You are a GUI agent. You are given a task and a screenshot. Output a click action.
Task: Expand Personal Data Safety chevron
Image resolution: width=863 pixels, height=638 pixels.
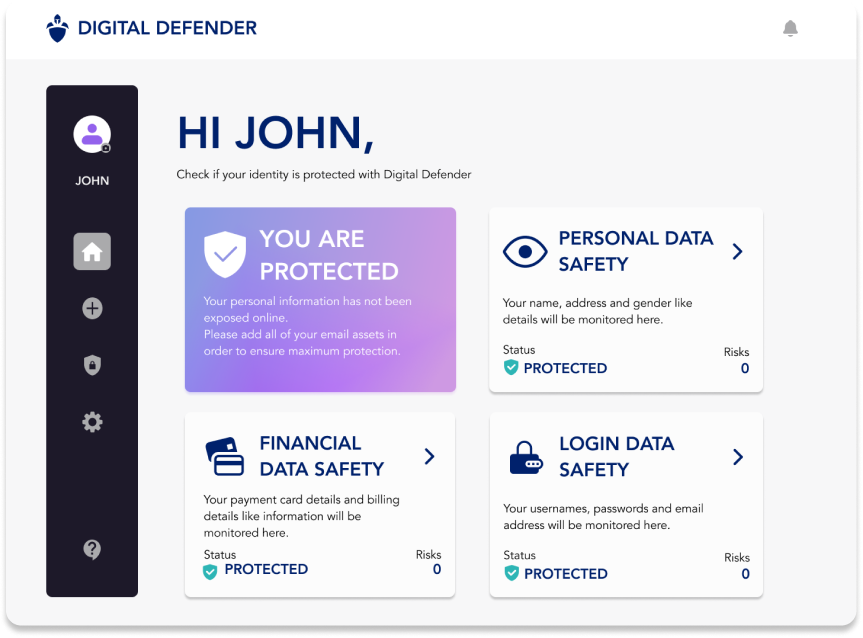[x=738, y=251]
